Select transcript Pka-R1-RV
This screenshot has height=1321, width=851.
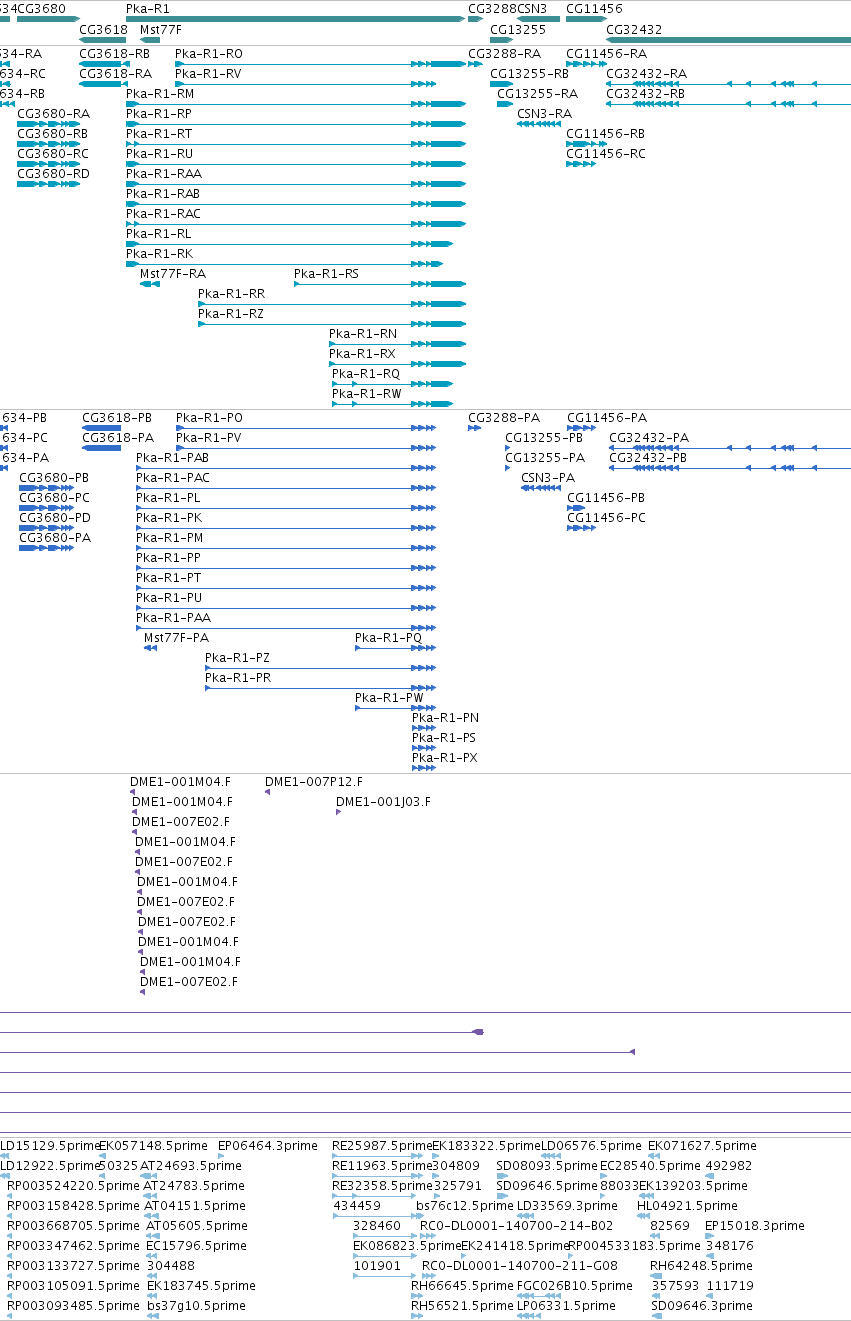208,74
